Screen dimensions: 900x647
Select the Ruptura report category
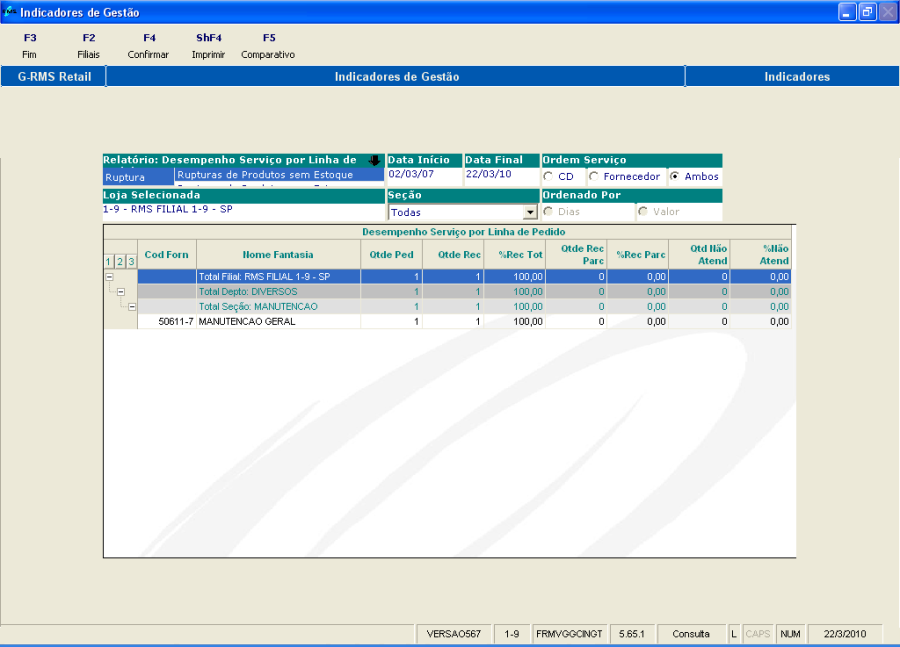click(138, 177)
